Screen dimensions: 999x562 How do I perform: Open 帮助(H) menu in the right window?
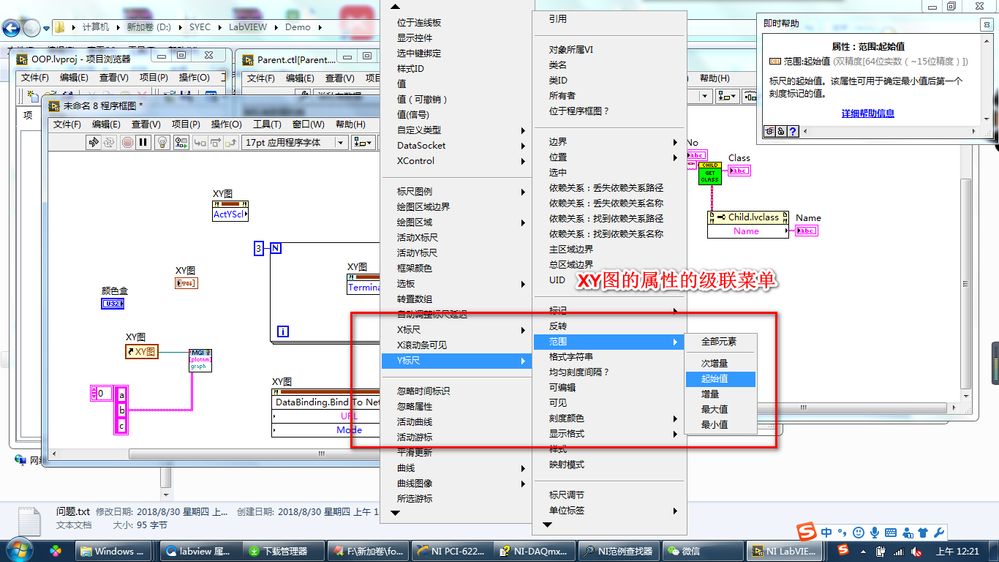[715, 78]
